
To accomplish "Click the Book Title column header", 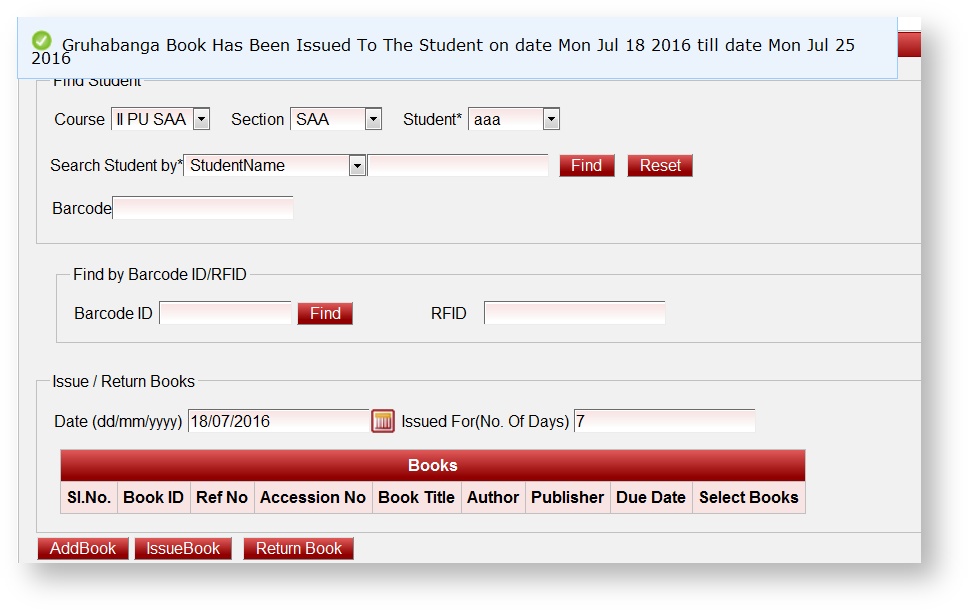I will (416, 497).
